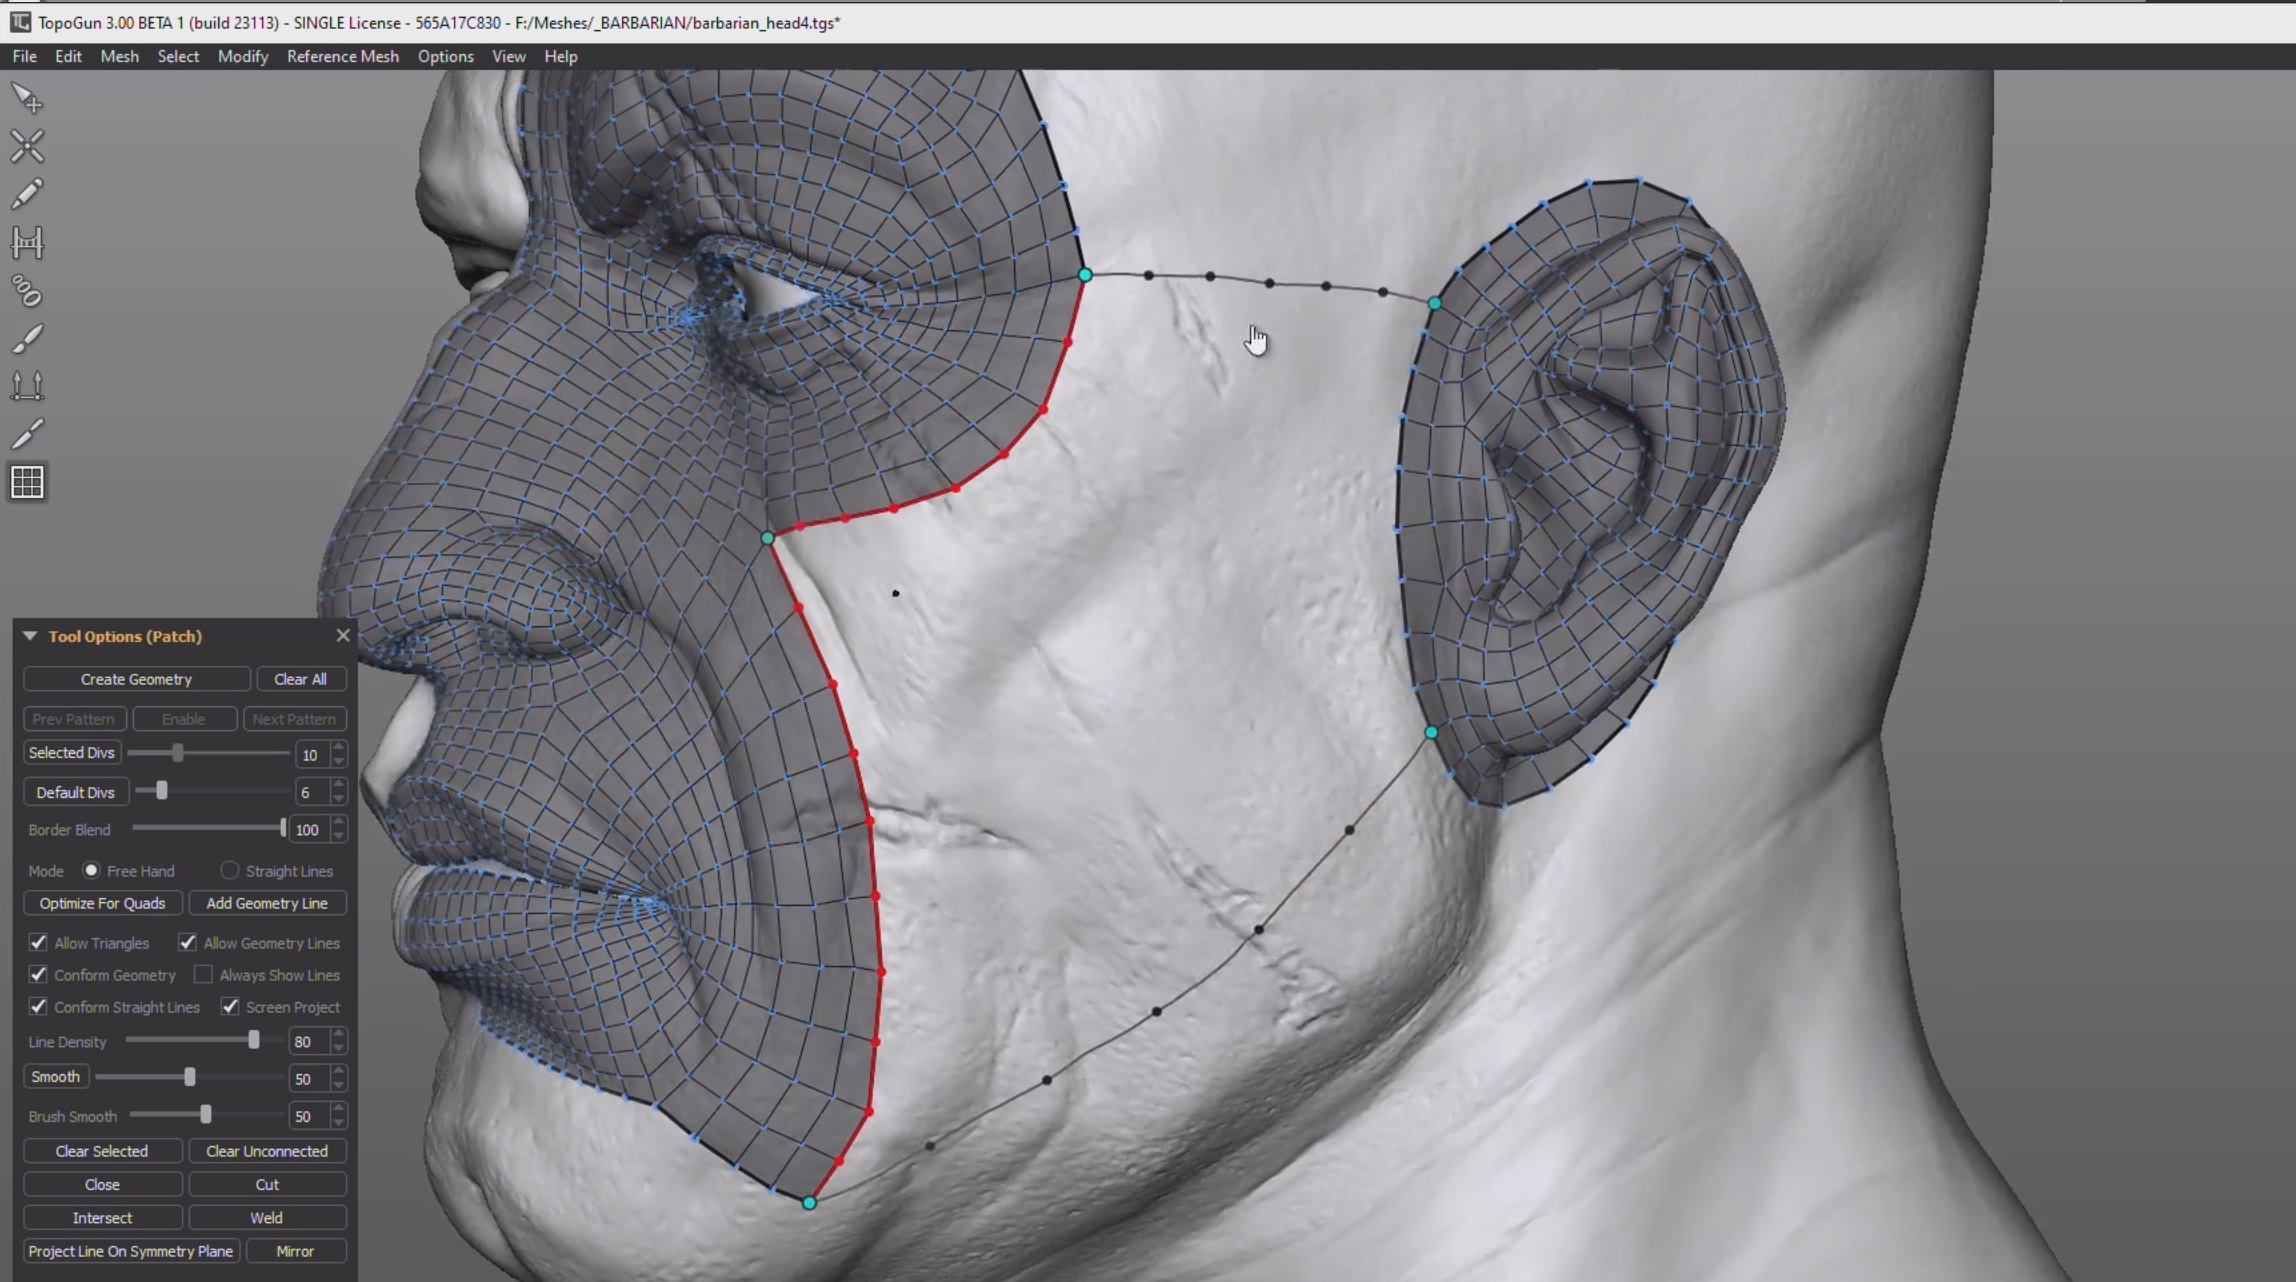The height and width of the screenshot is (1282, 2296).
Task: Select the Patch grid tool
Action: [27, 482]
